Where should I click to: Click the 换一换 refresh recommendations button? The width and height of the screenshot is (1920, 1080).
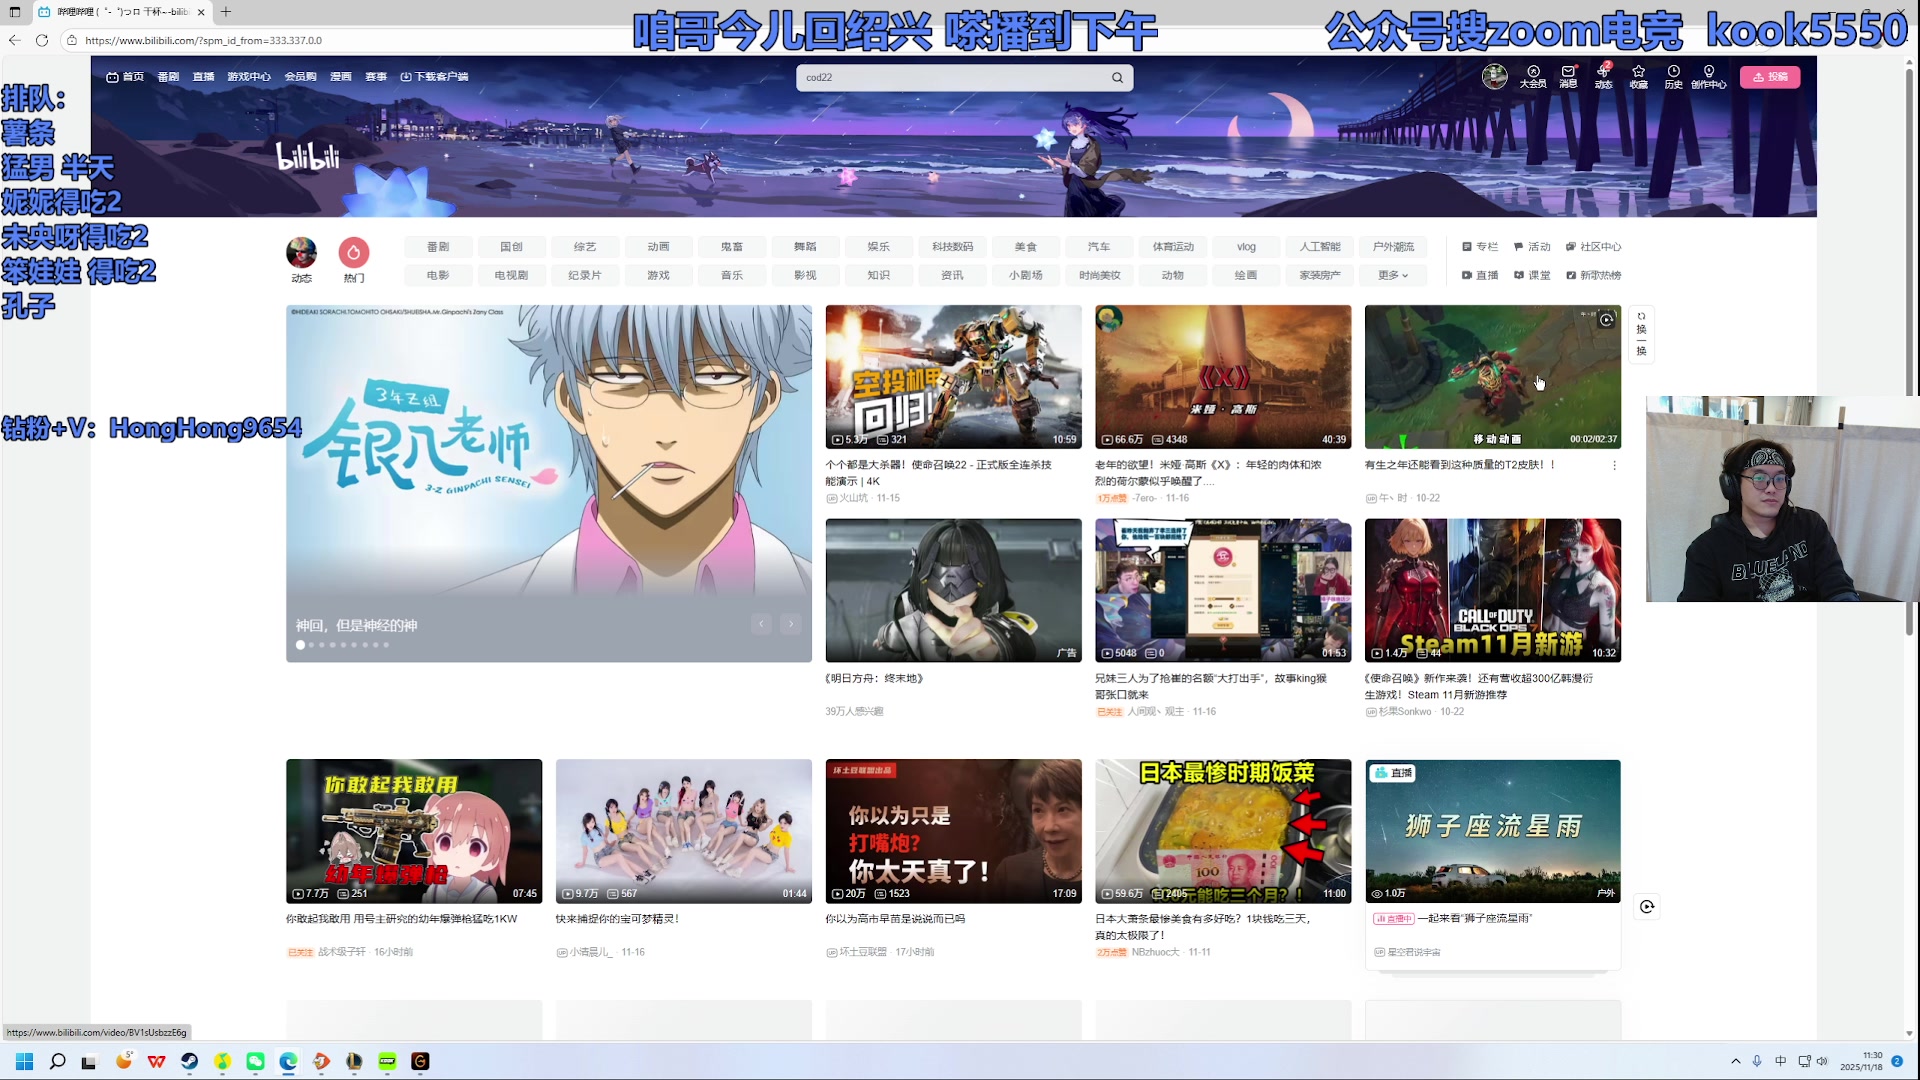tap(1641, 334)
